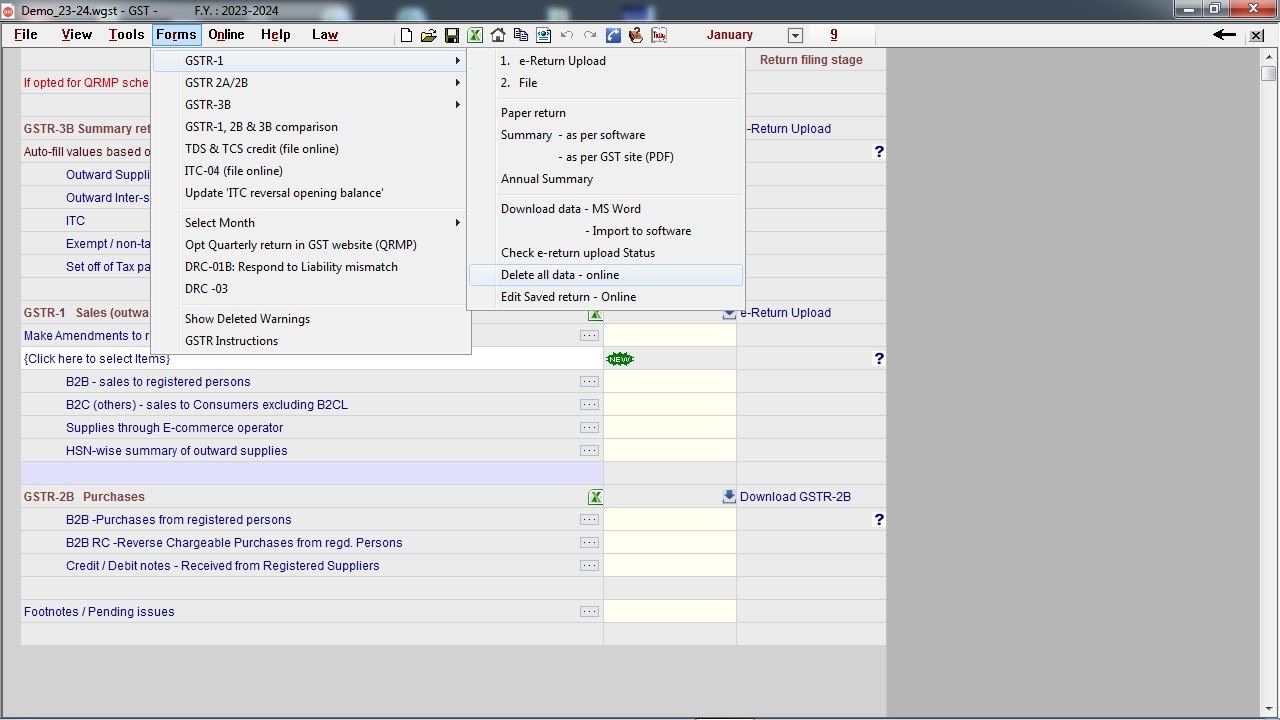Viewport: 1280px width, 720px height.
Task: Click the blue phone call icon
Action: pos(613,35)
